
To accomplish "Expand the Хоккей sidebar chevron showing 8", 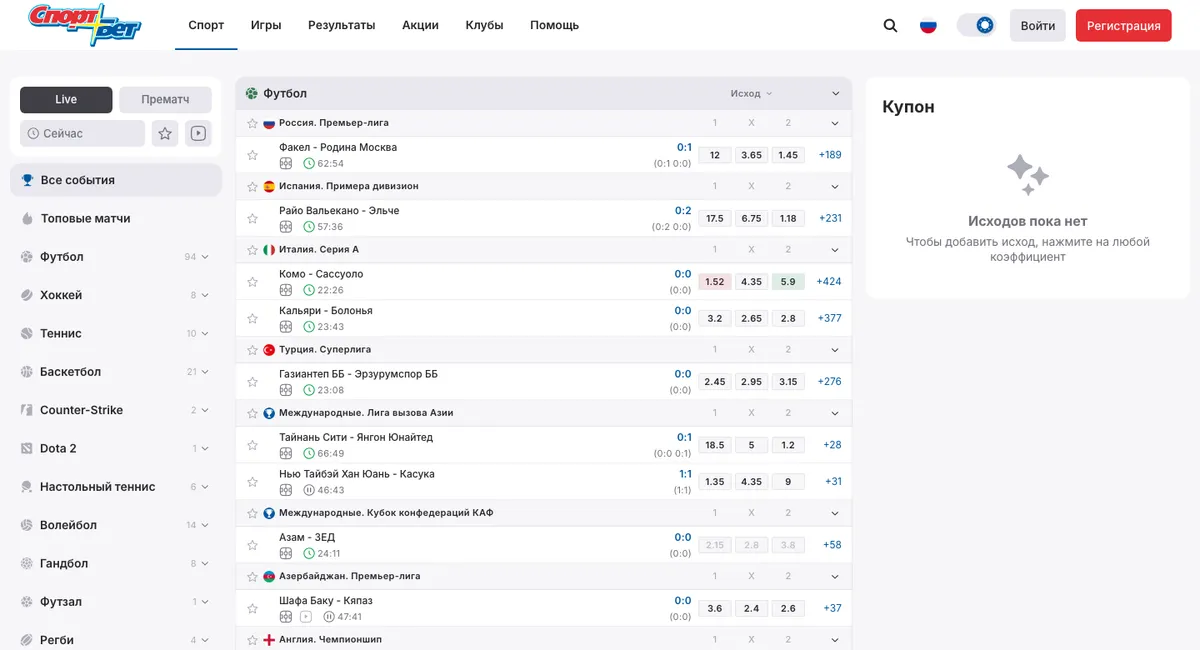I will (x=205, y=295).
